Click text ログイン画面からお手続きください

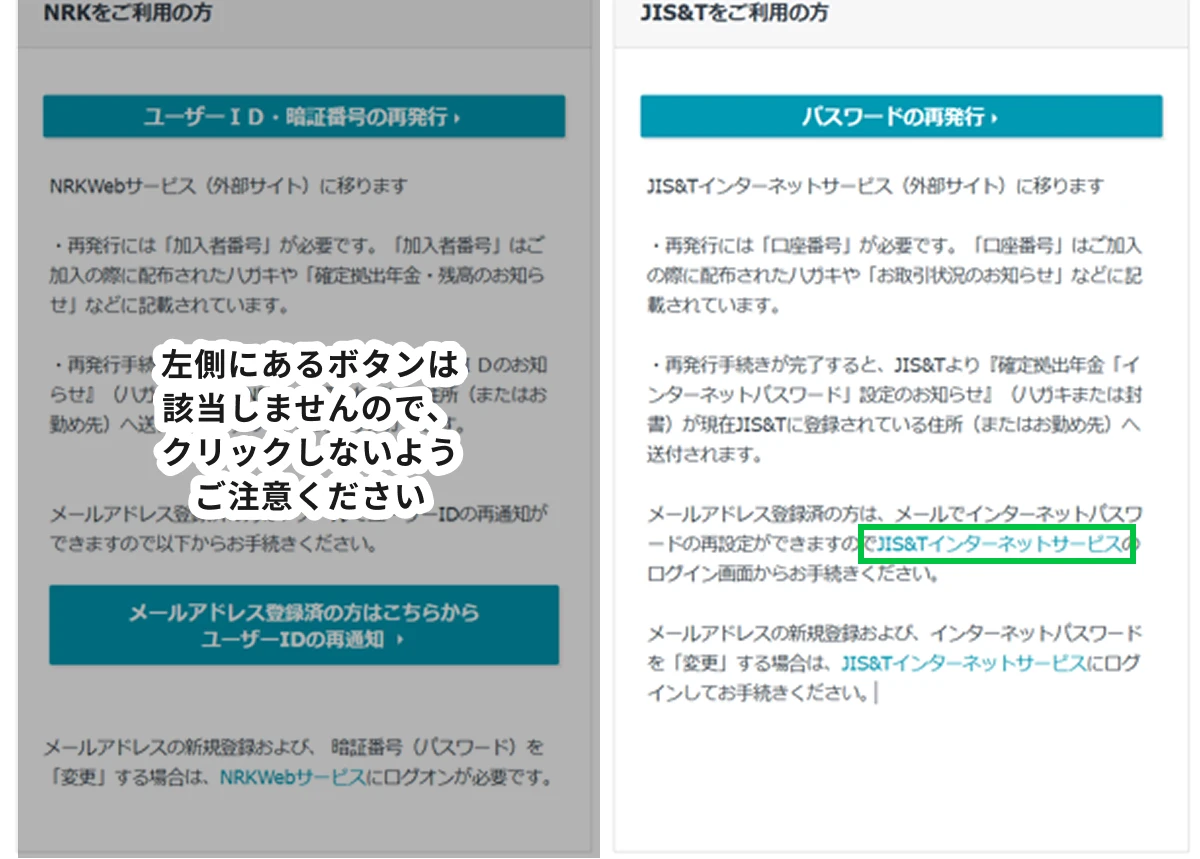tap(794, 574)
